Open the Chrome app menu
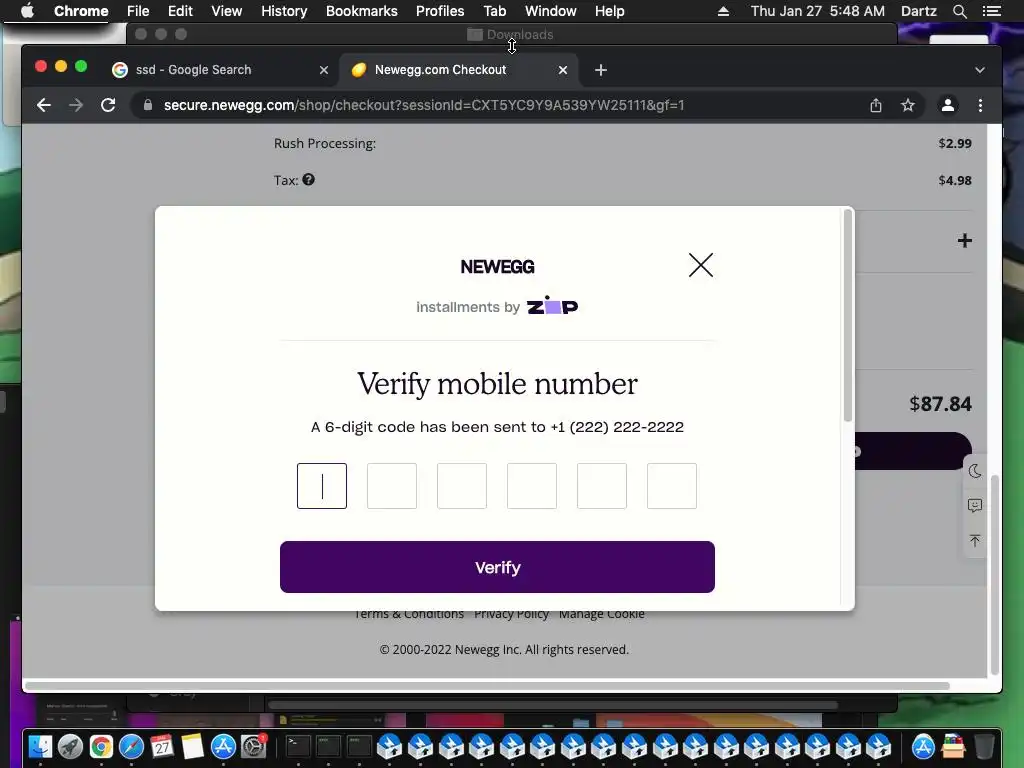Image resolution: width=1024 pixels, height=768 pixels. tap(81, 11)
